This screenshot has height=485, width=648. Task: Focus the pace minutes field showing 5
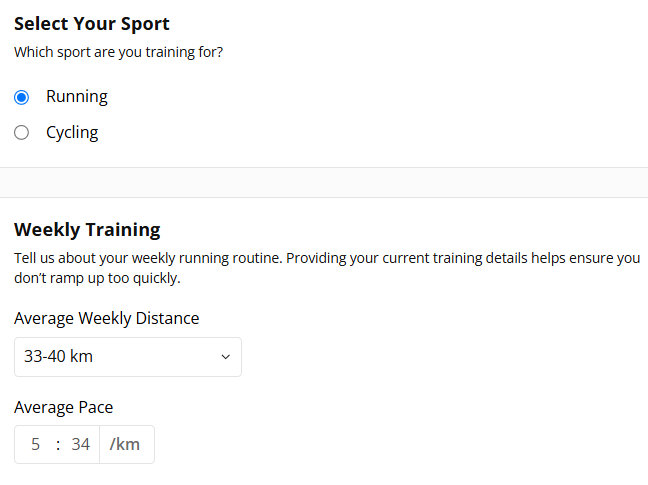(x=36, y=445)
